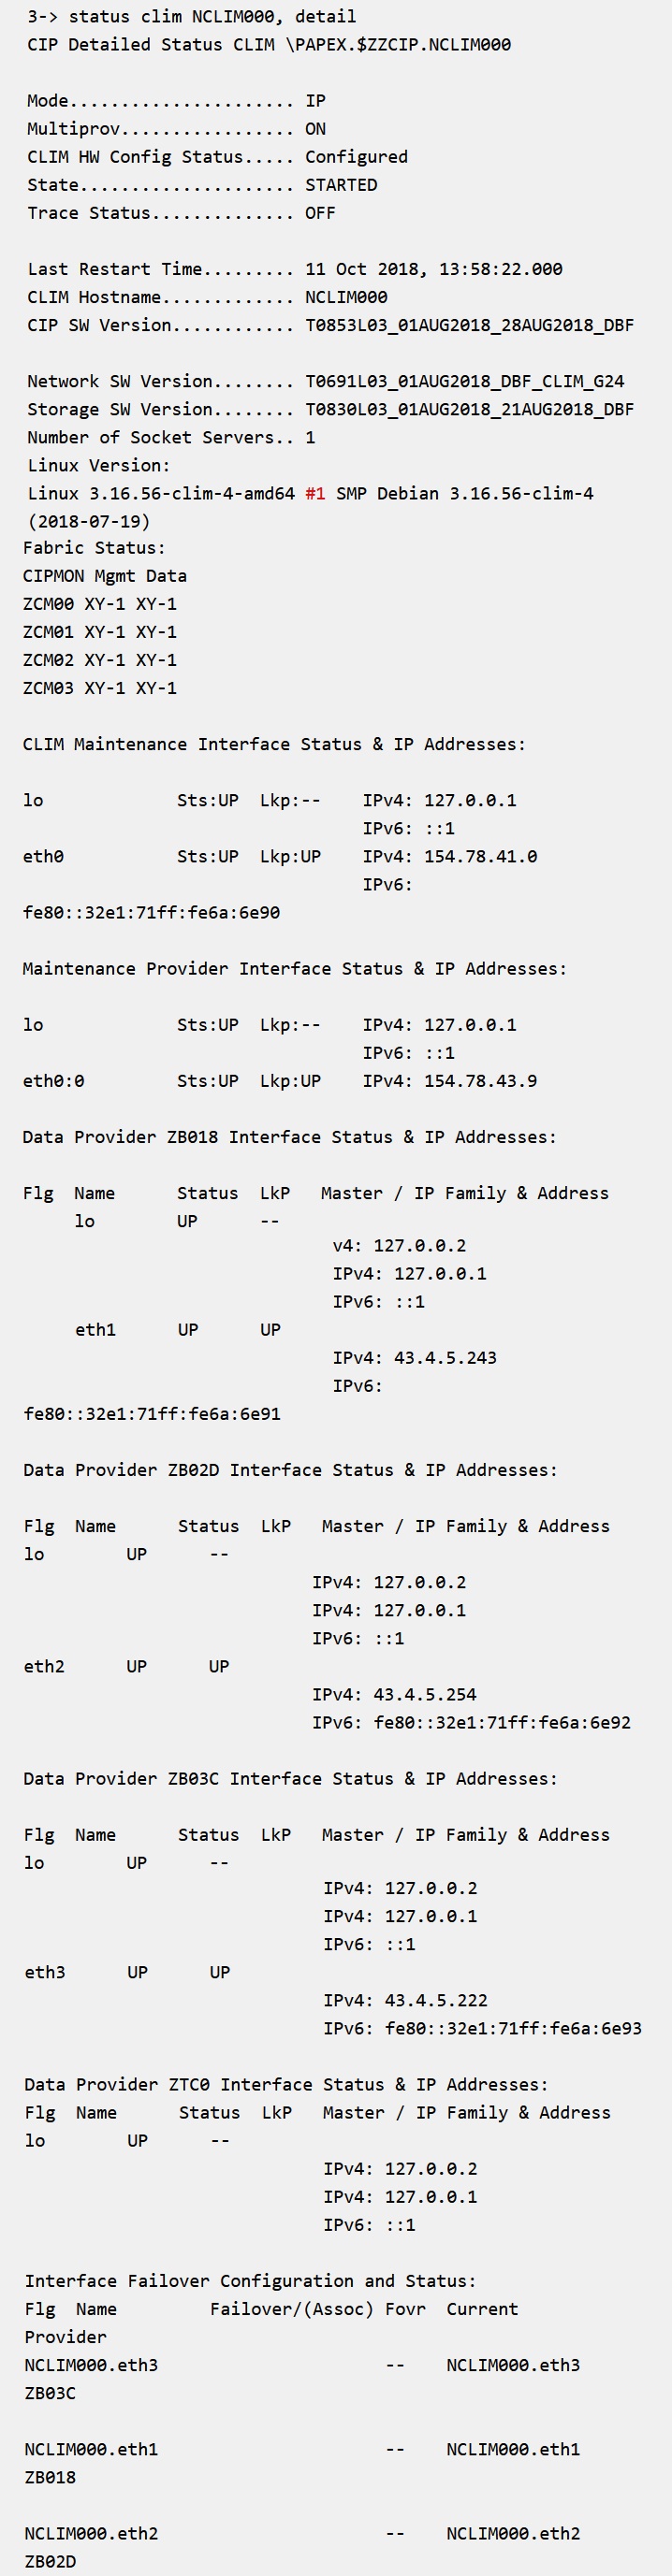Click the eth2 IPv4 address 43.4.5.254

424,1694
